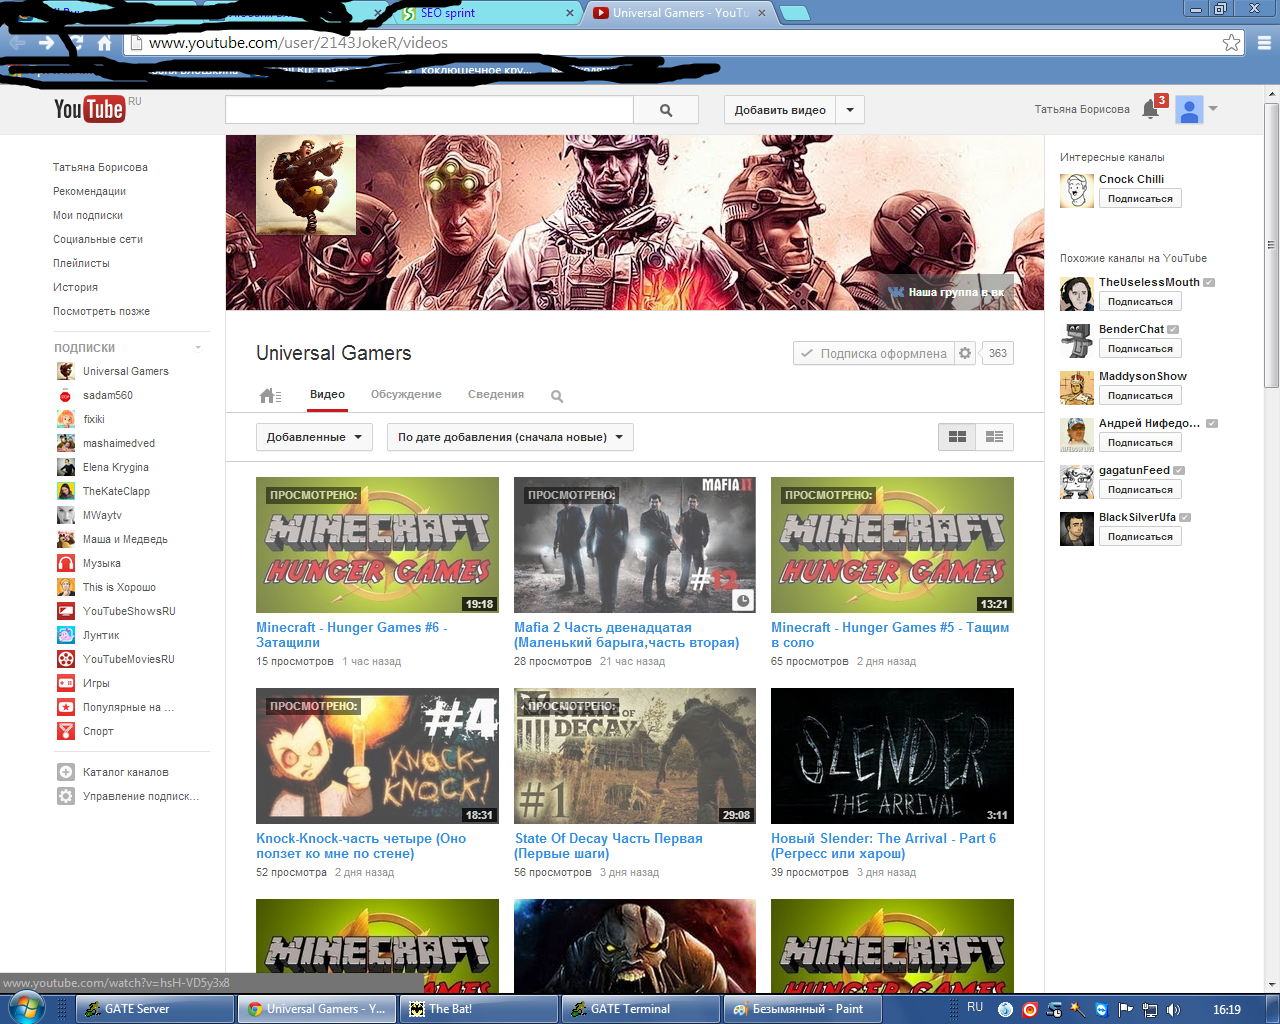1280x1024 pixels.
Task: Subscribe to Cnock Chilli channel
Action: 1140,199
